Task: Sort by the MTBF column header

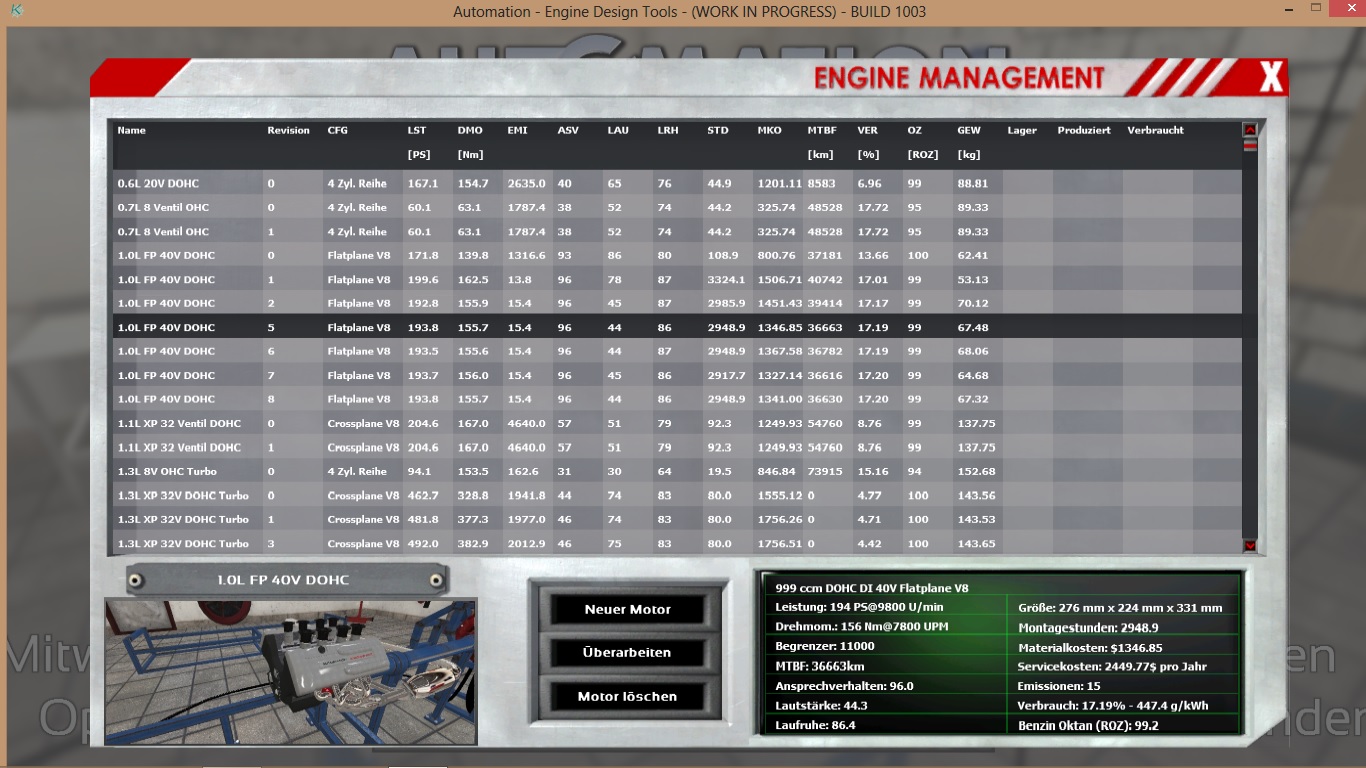Action: point(822,130)
